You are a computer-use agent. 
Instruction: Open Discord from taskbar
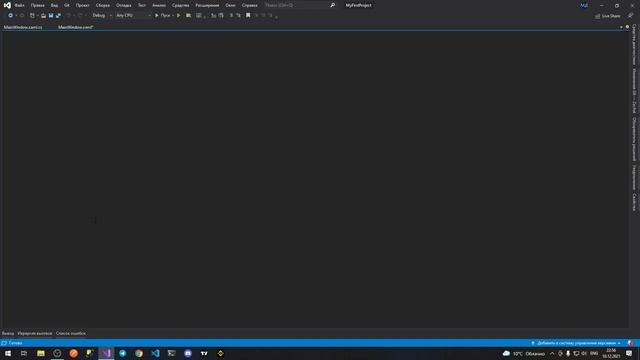click(188, 353)
